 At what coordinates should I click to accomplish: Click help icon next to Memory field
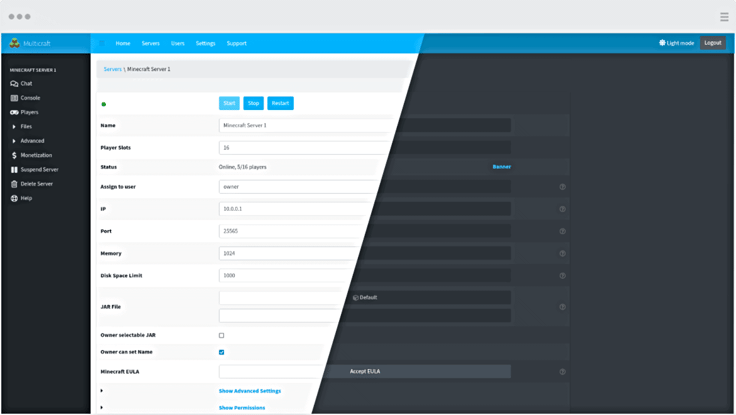[x=562, y=254]
